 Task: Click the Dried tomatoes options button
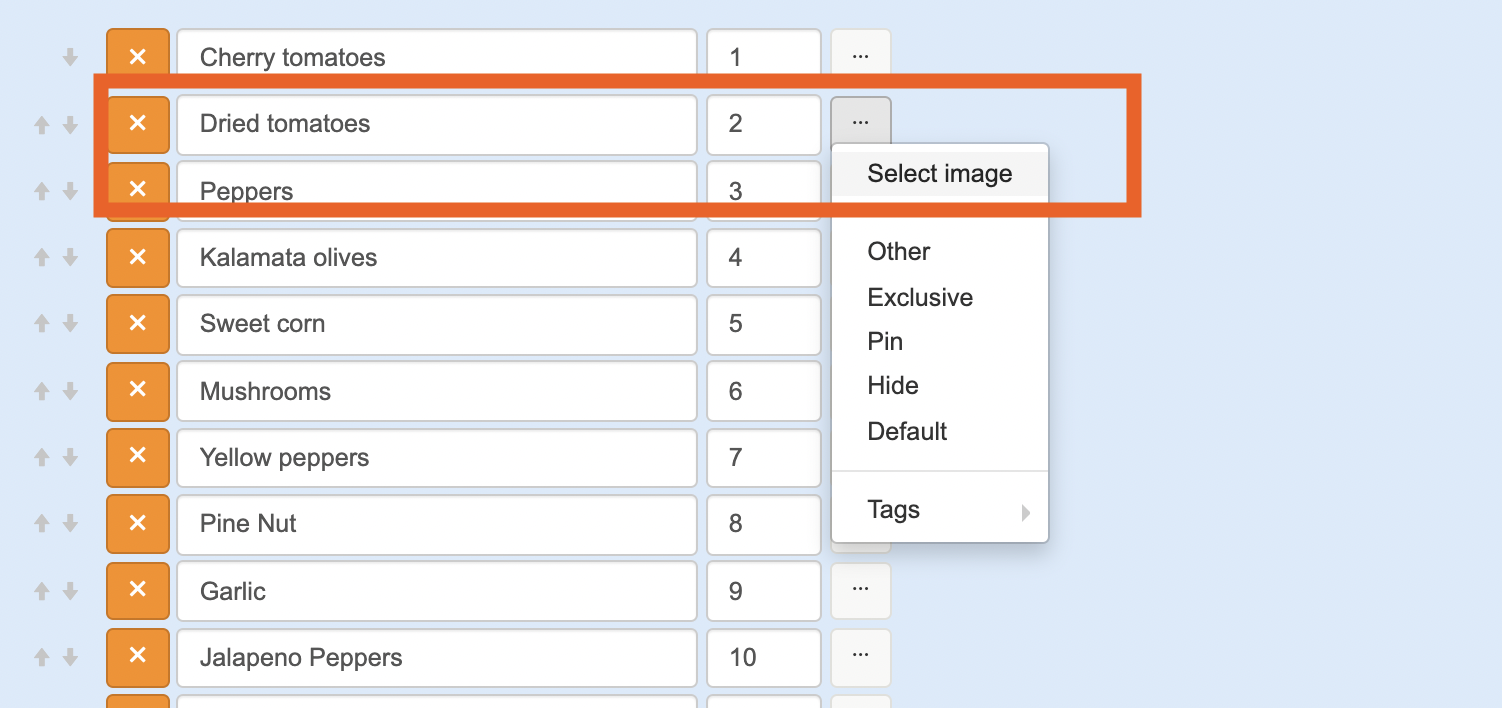pos(860,123)
